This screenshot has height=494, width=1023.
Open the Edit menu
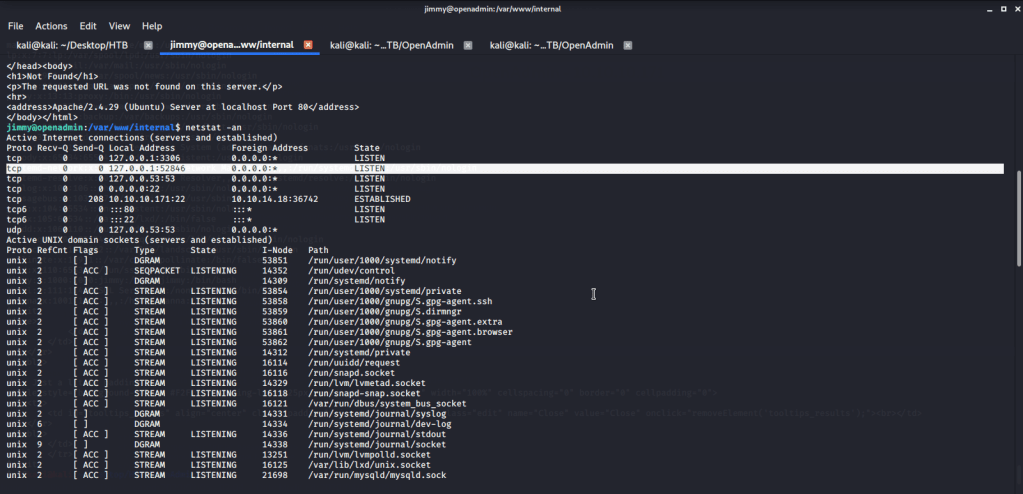(x=88, y=25)
